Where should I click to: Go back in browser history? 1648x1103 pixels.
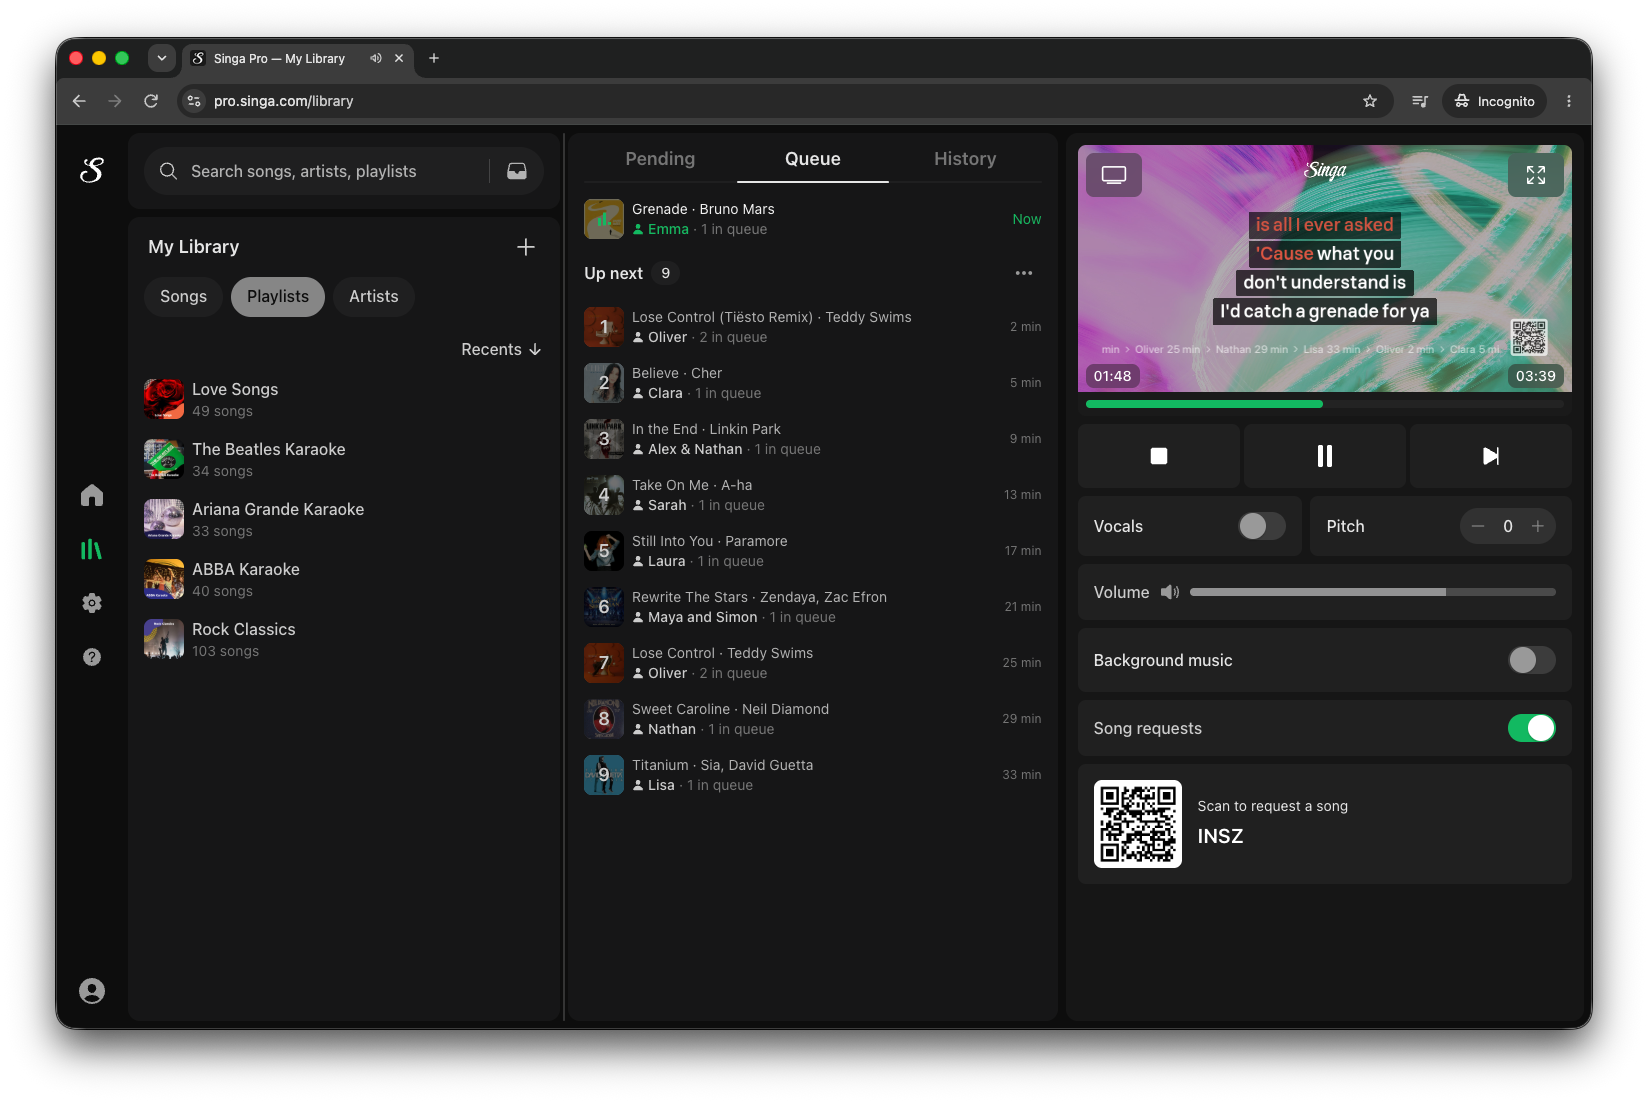point(79,101)
